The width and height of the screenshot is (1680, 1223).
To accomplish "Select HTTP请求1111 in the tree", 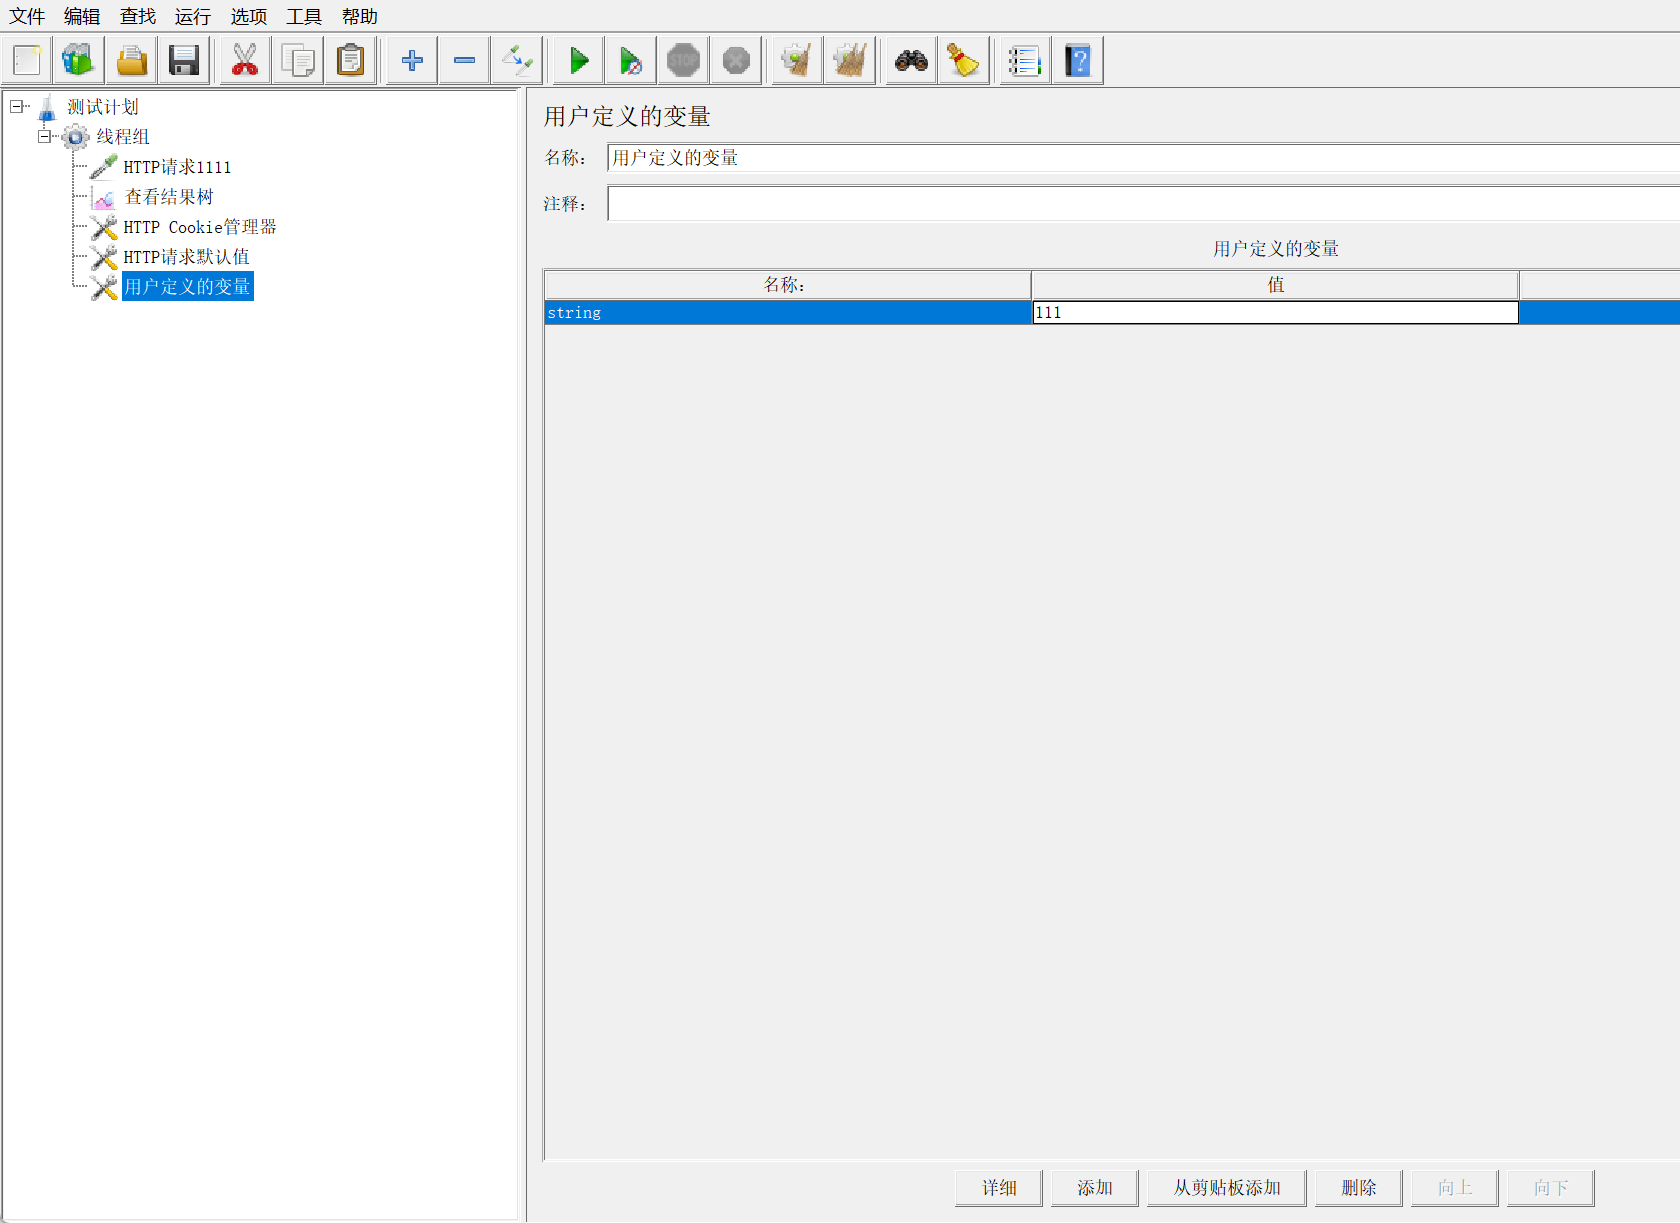I will coord(177,167).
